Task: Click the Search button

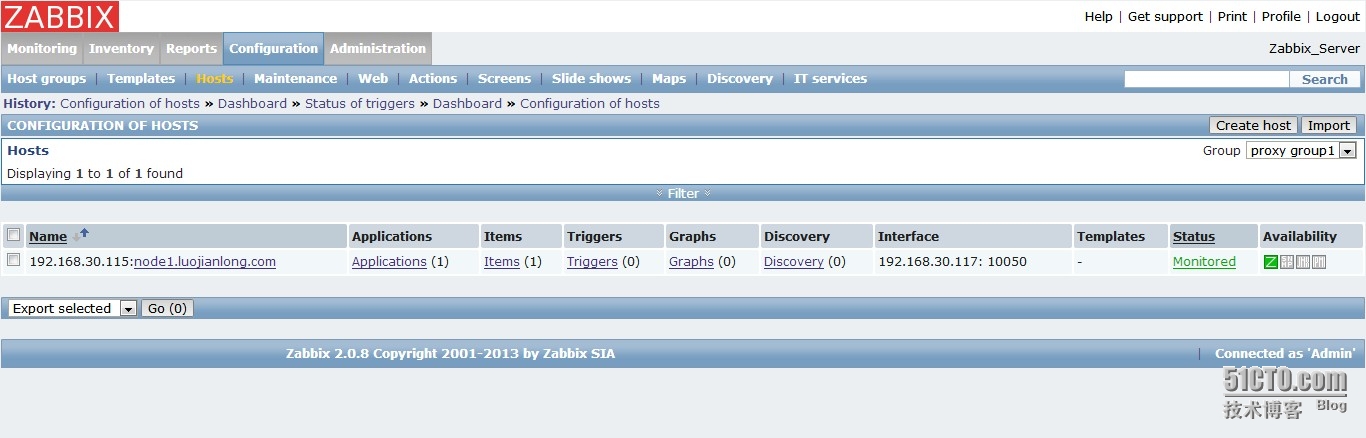Action: (1325, 79)
